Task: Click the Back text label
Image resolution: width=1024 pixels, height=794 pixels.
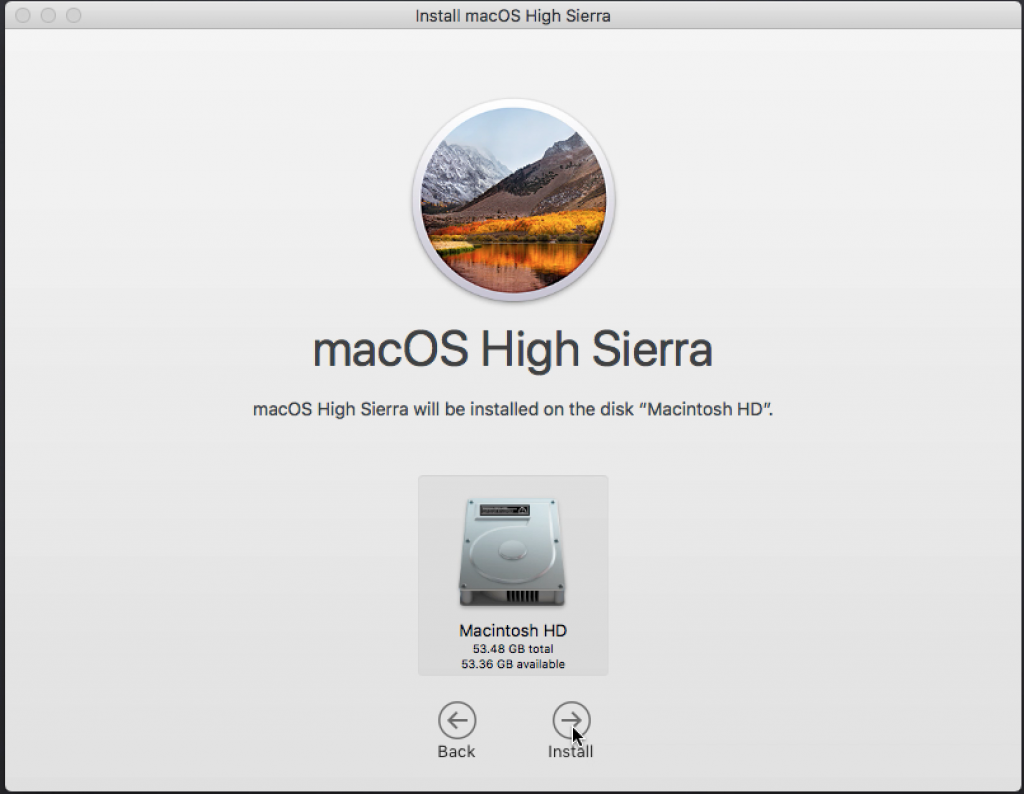Action: click(x=456, y=752)
